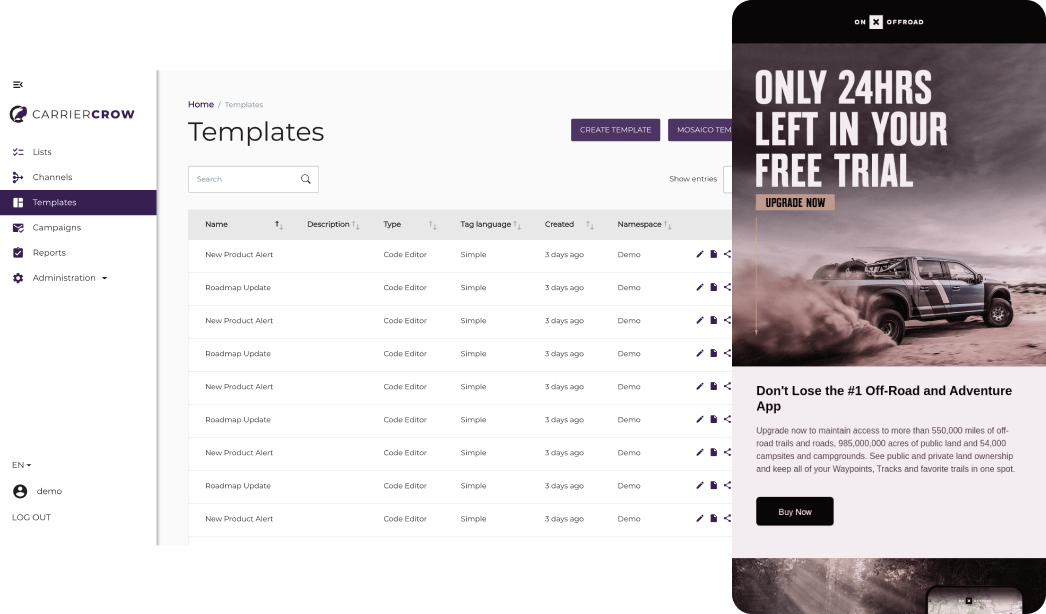Click LOG OUT in the sidebar
Screen dimensions: 1046x614
31,517
